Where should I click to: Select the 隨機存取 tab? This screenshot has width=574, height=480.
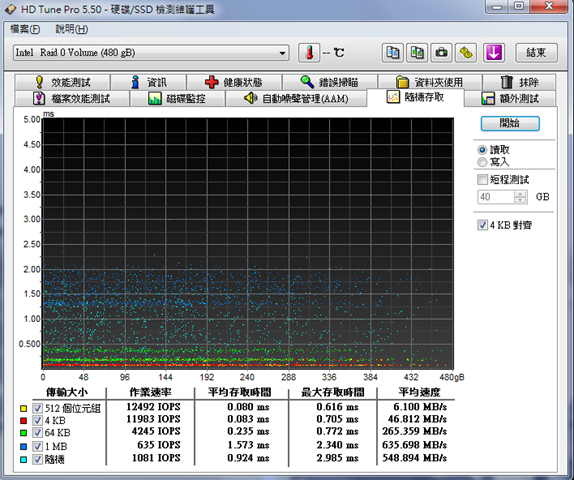coord(415,97)
